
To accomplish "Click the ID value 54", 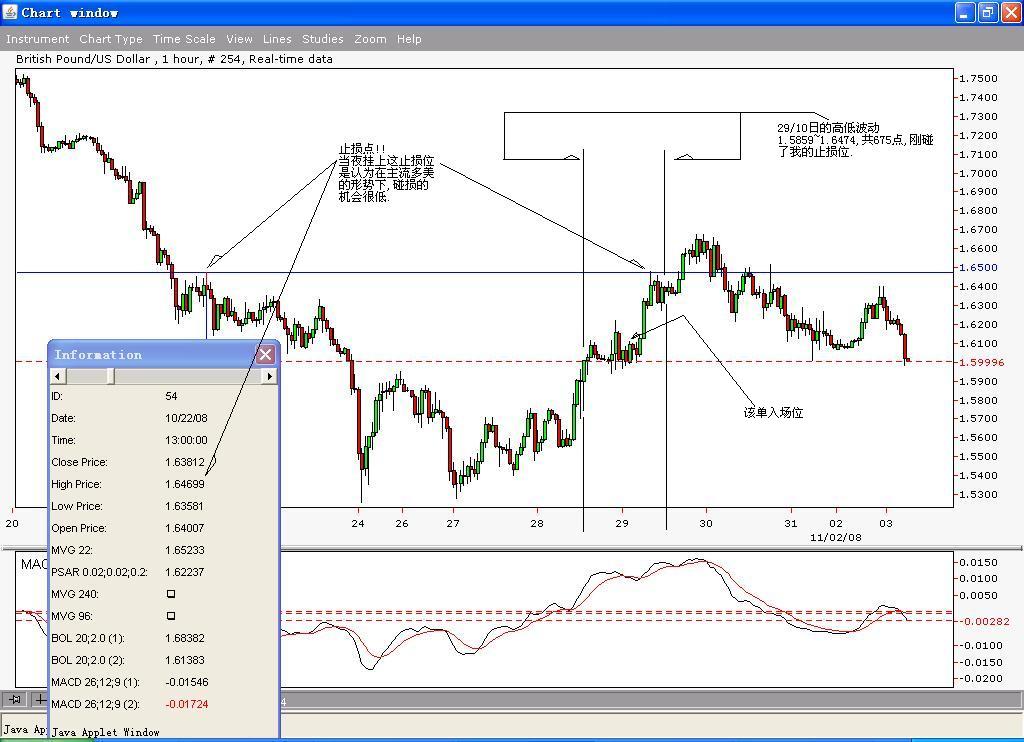I will tap(171, 396).
